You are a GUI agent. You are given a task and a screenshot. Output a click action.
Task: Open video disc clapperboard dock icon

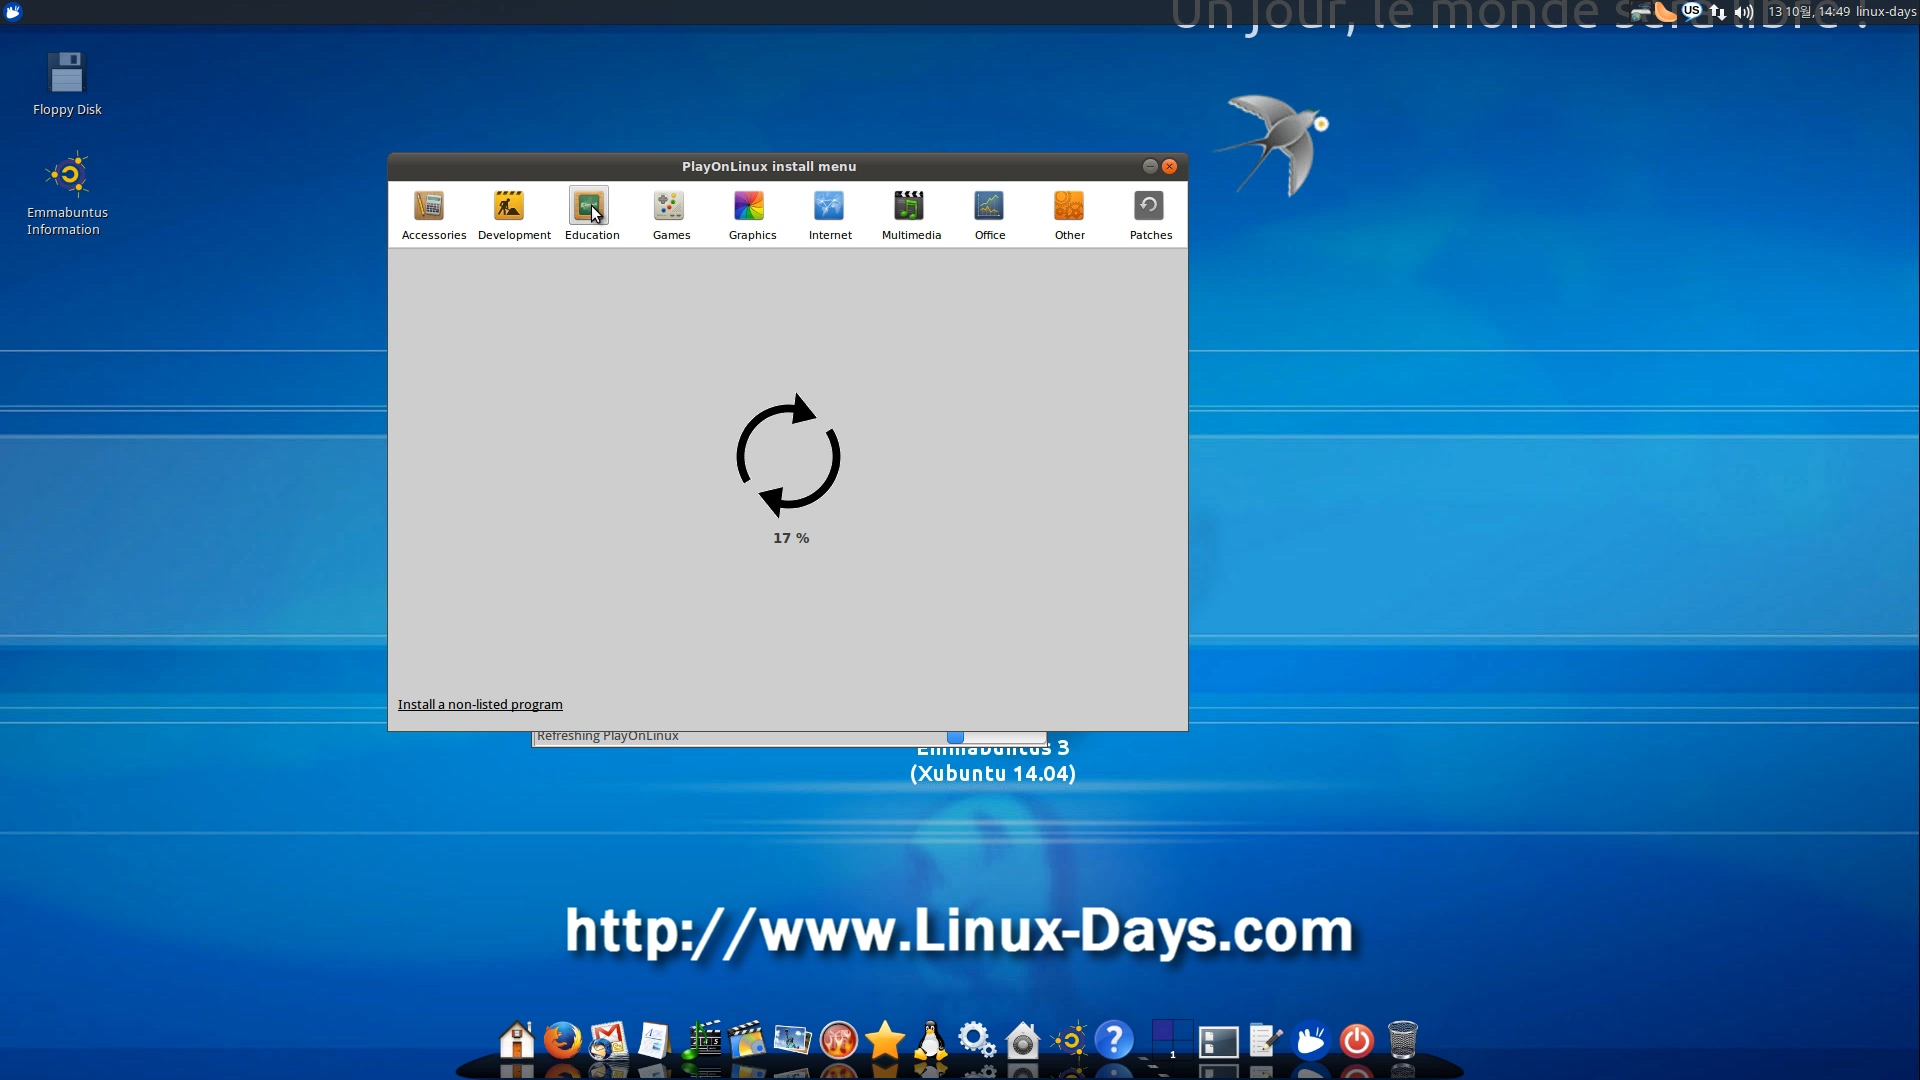(746, 1040)
